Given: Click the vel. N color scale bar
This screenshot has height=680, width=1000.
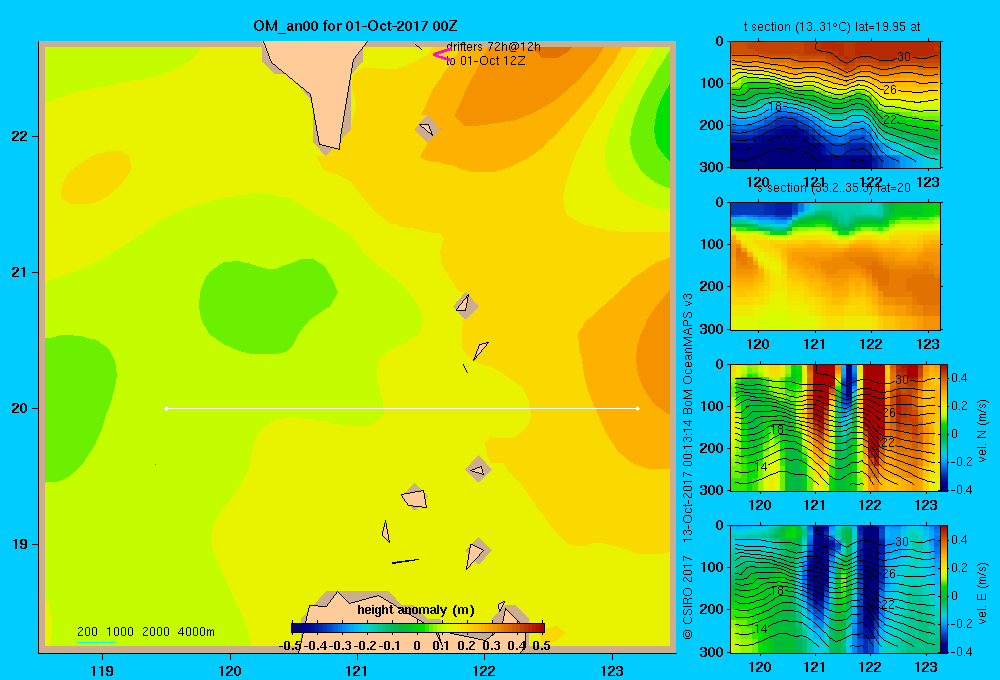Looking at the screenshot, I should [x=945, y=427].
